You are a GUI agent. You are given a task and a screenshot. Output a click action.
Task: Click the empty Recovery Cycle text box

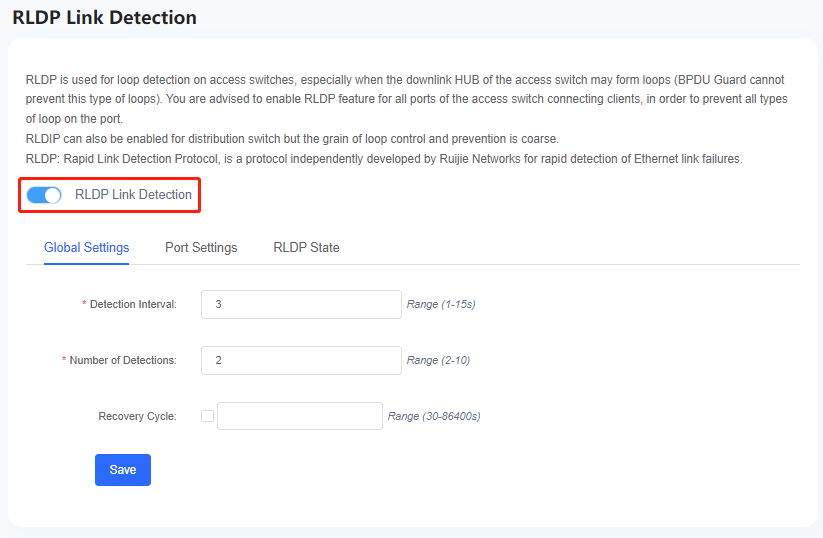300,416
